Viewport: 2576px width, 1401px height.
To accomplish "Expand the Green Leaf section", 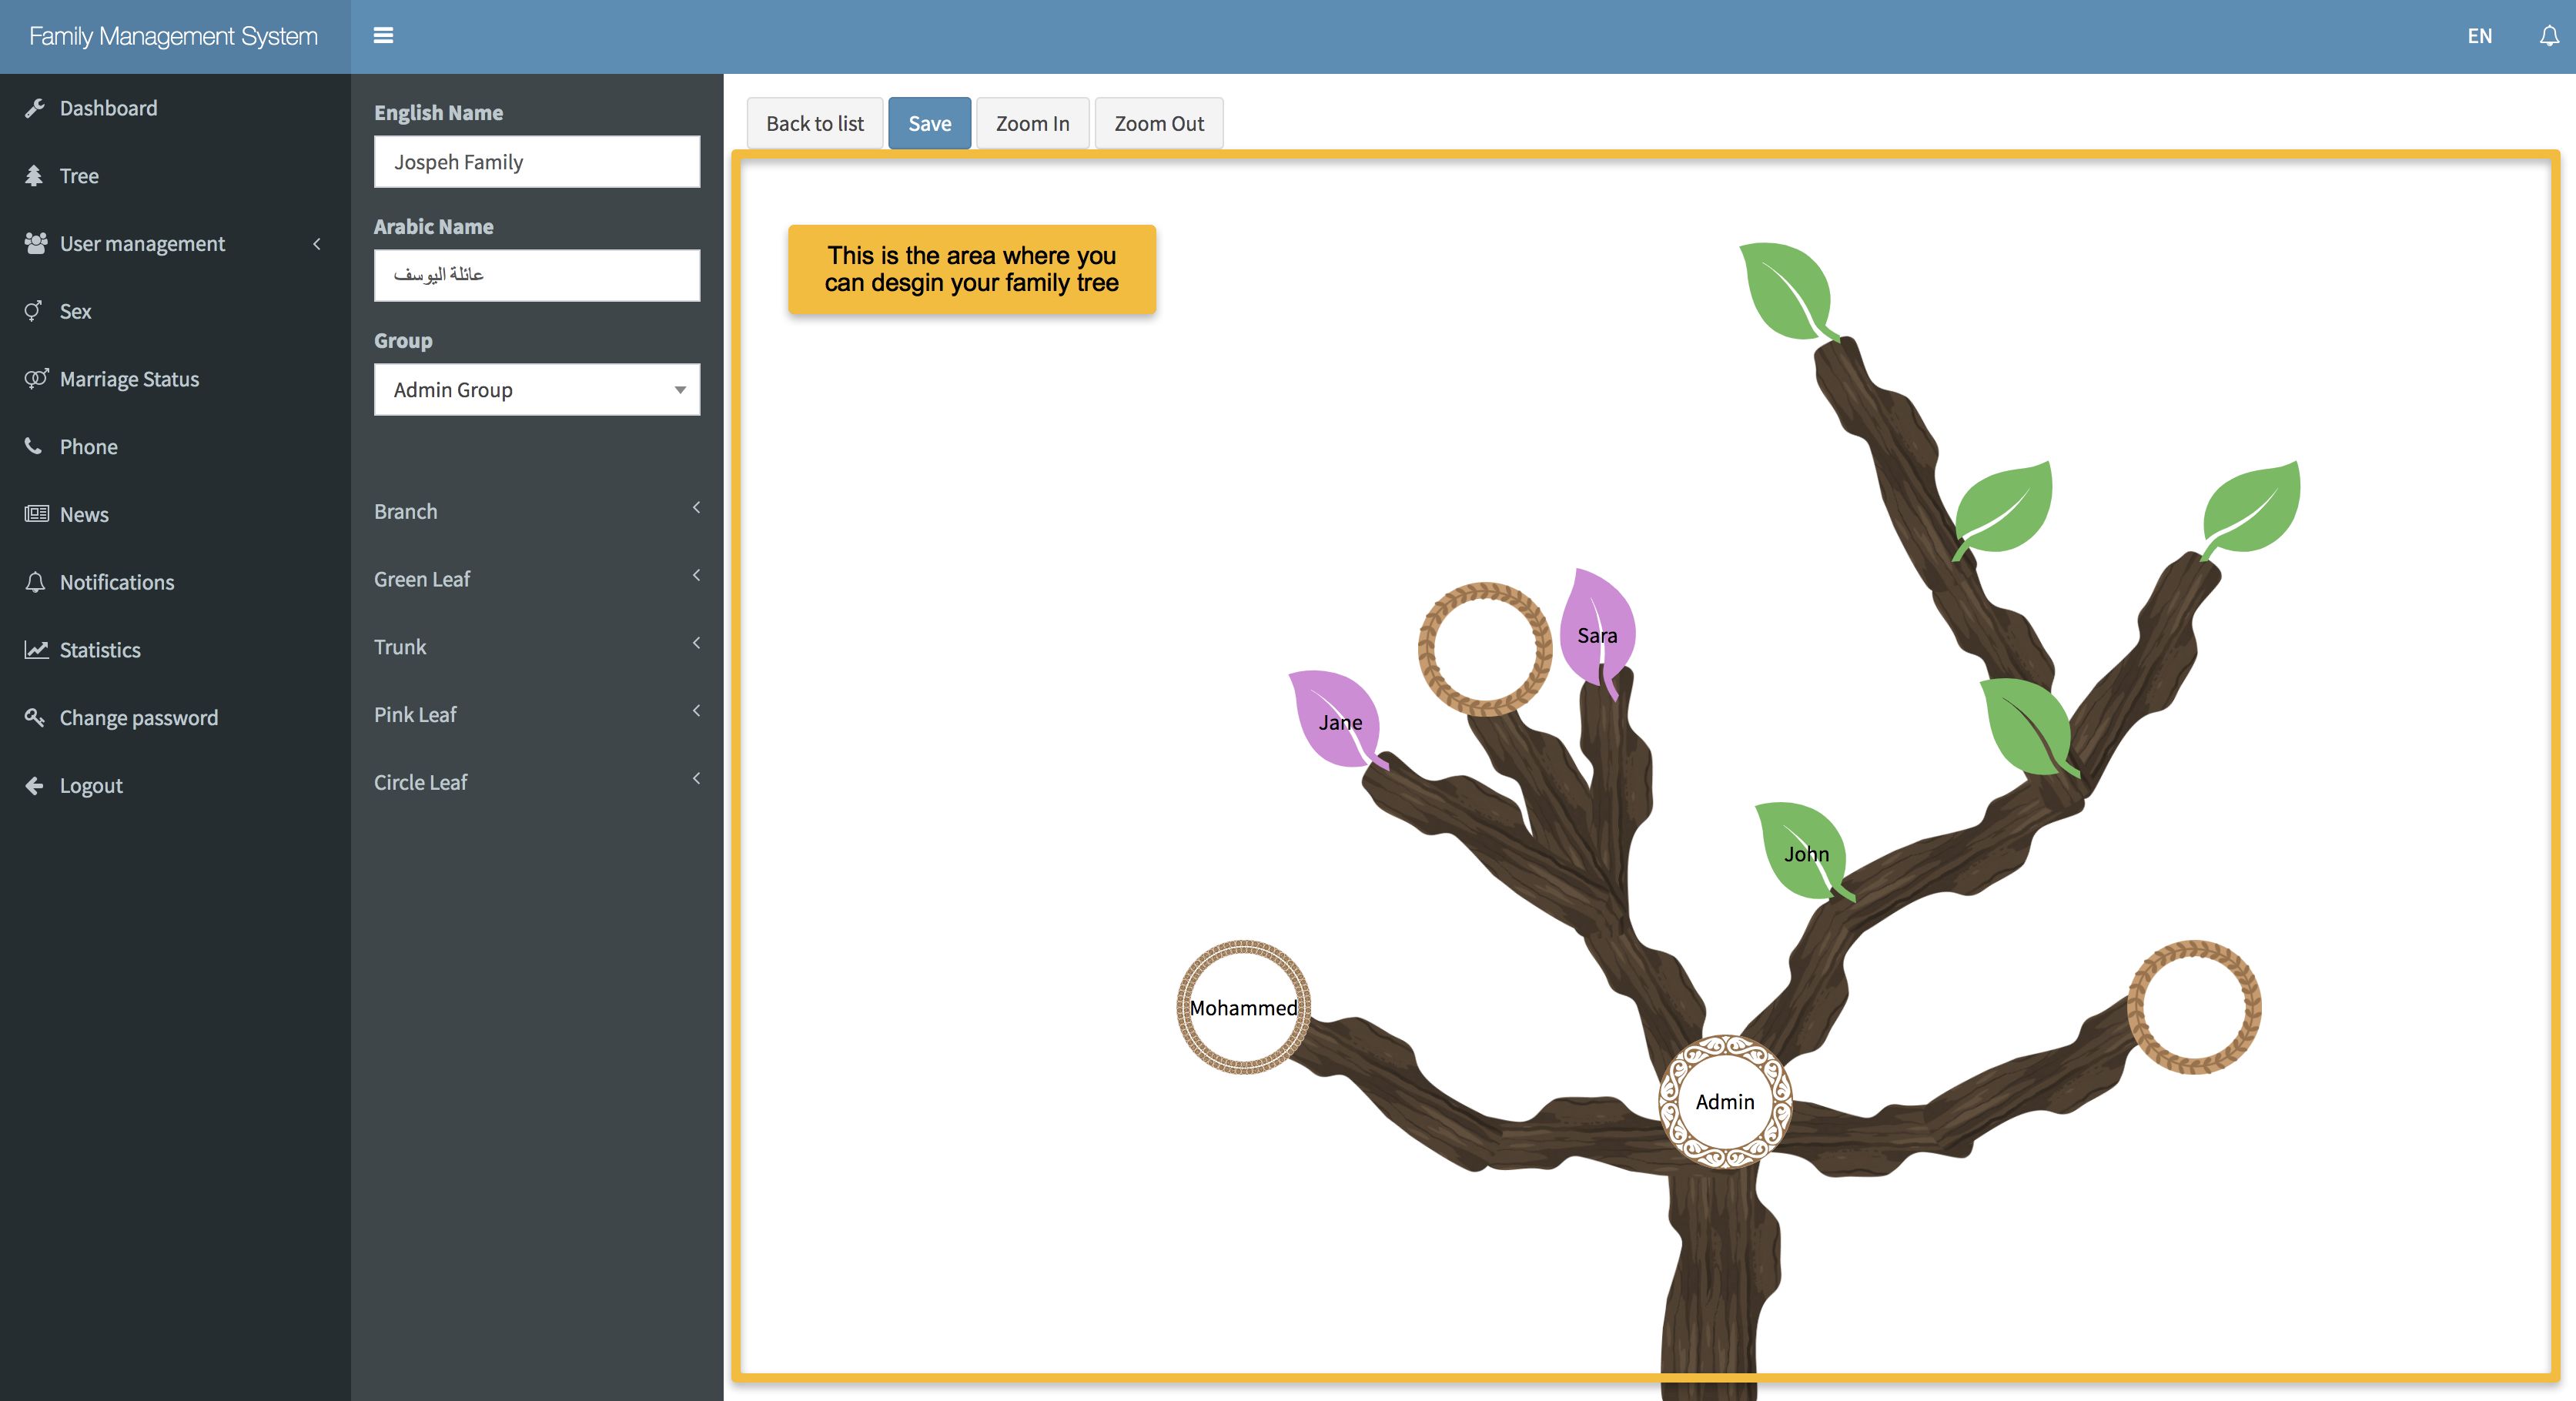I will pos(537,579).
